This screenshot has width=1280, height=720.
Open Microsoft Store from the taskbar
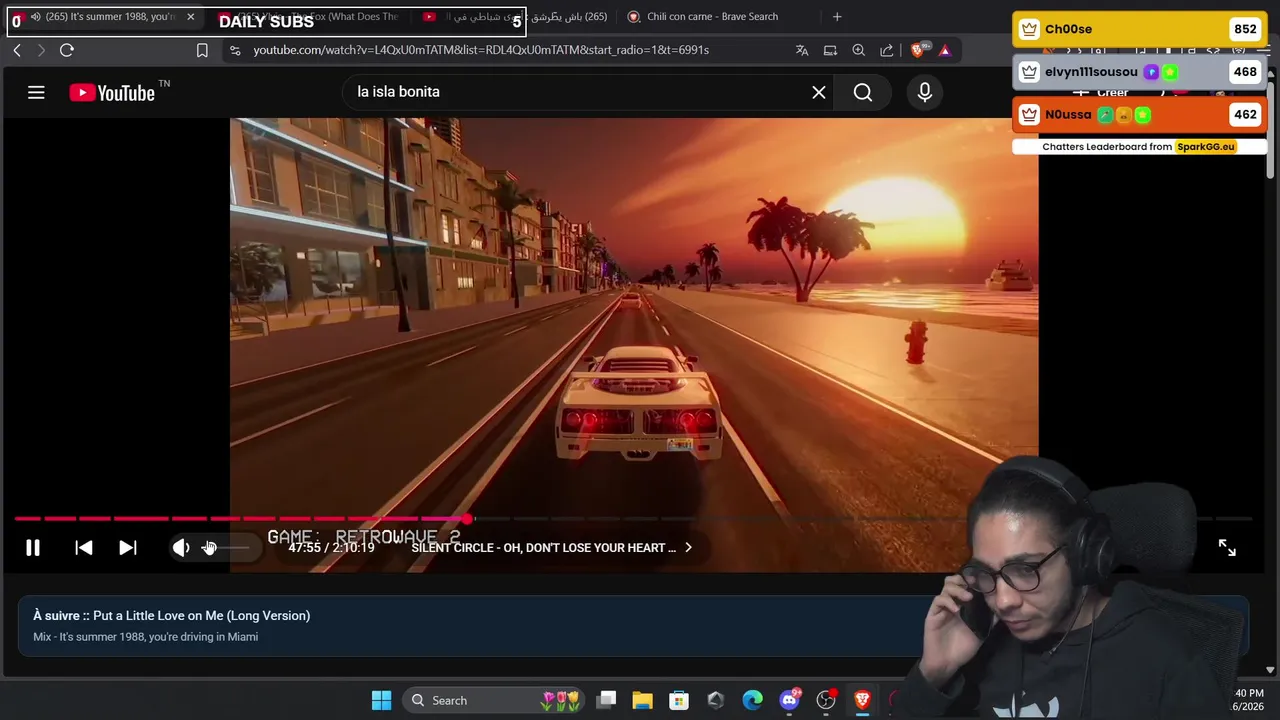click(x=679, y=700)
